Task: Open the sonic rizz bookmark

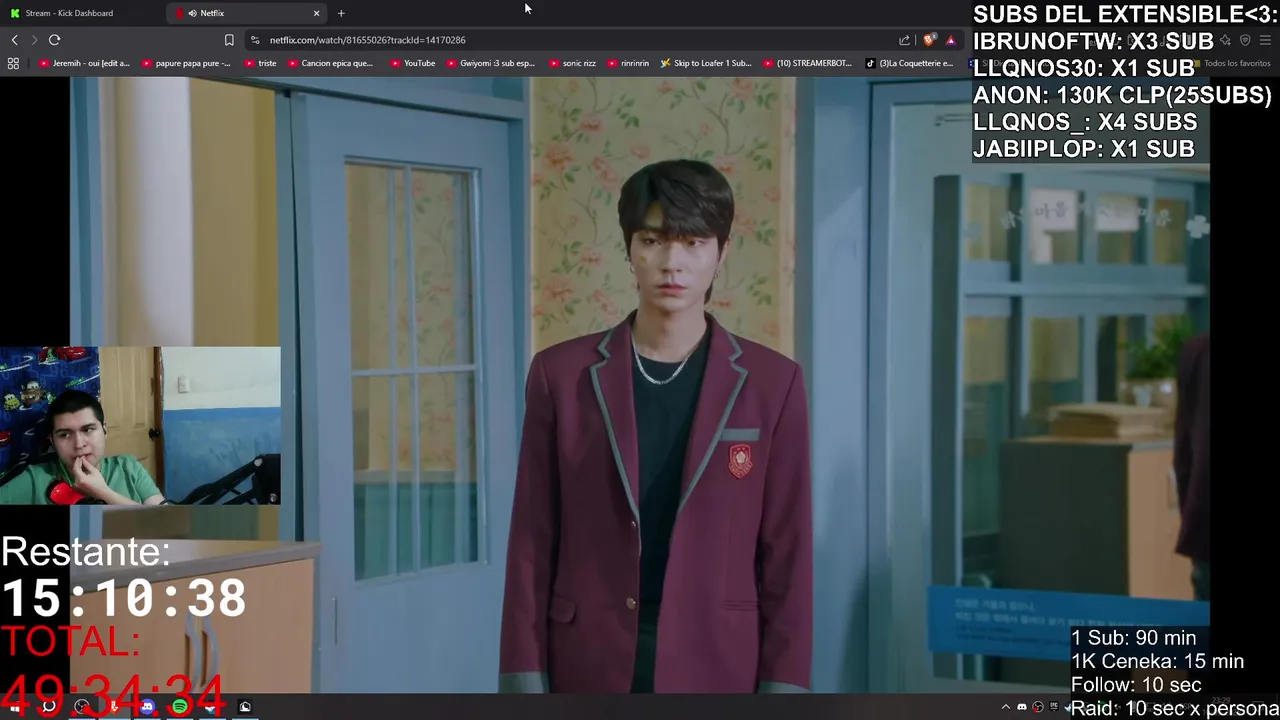Action: tap(572, 63)
